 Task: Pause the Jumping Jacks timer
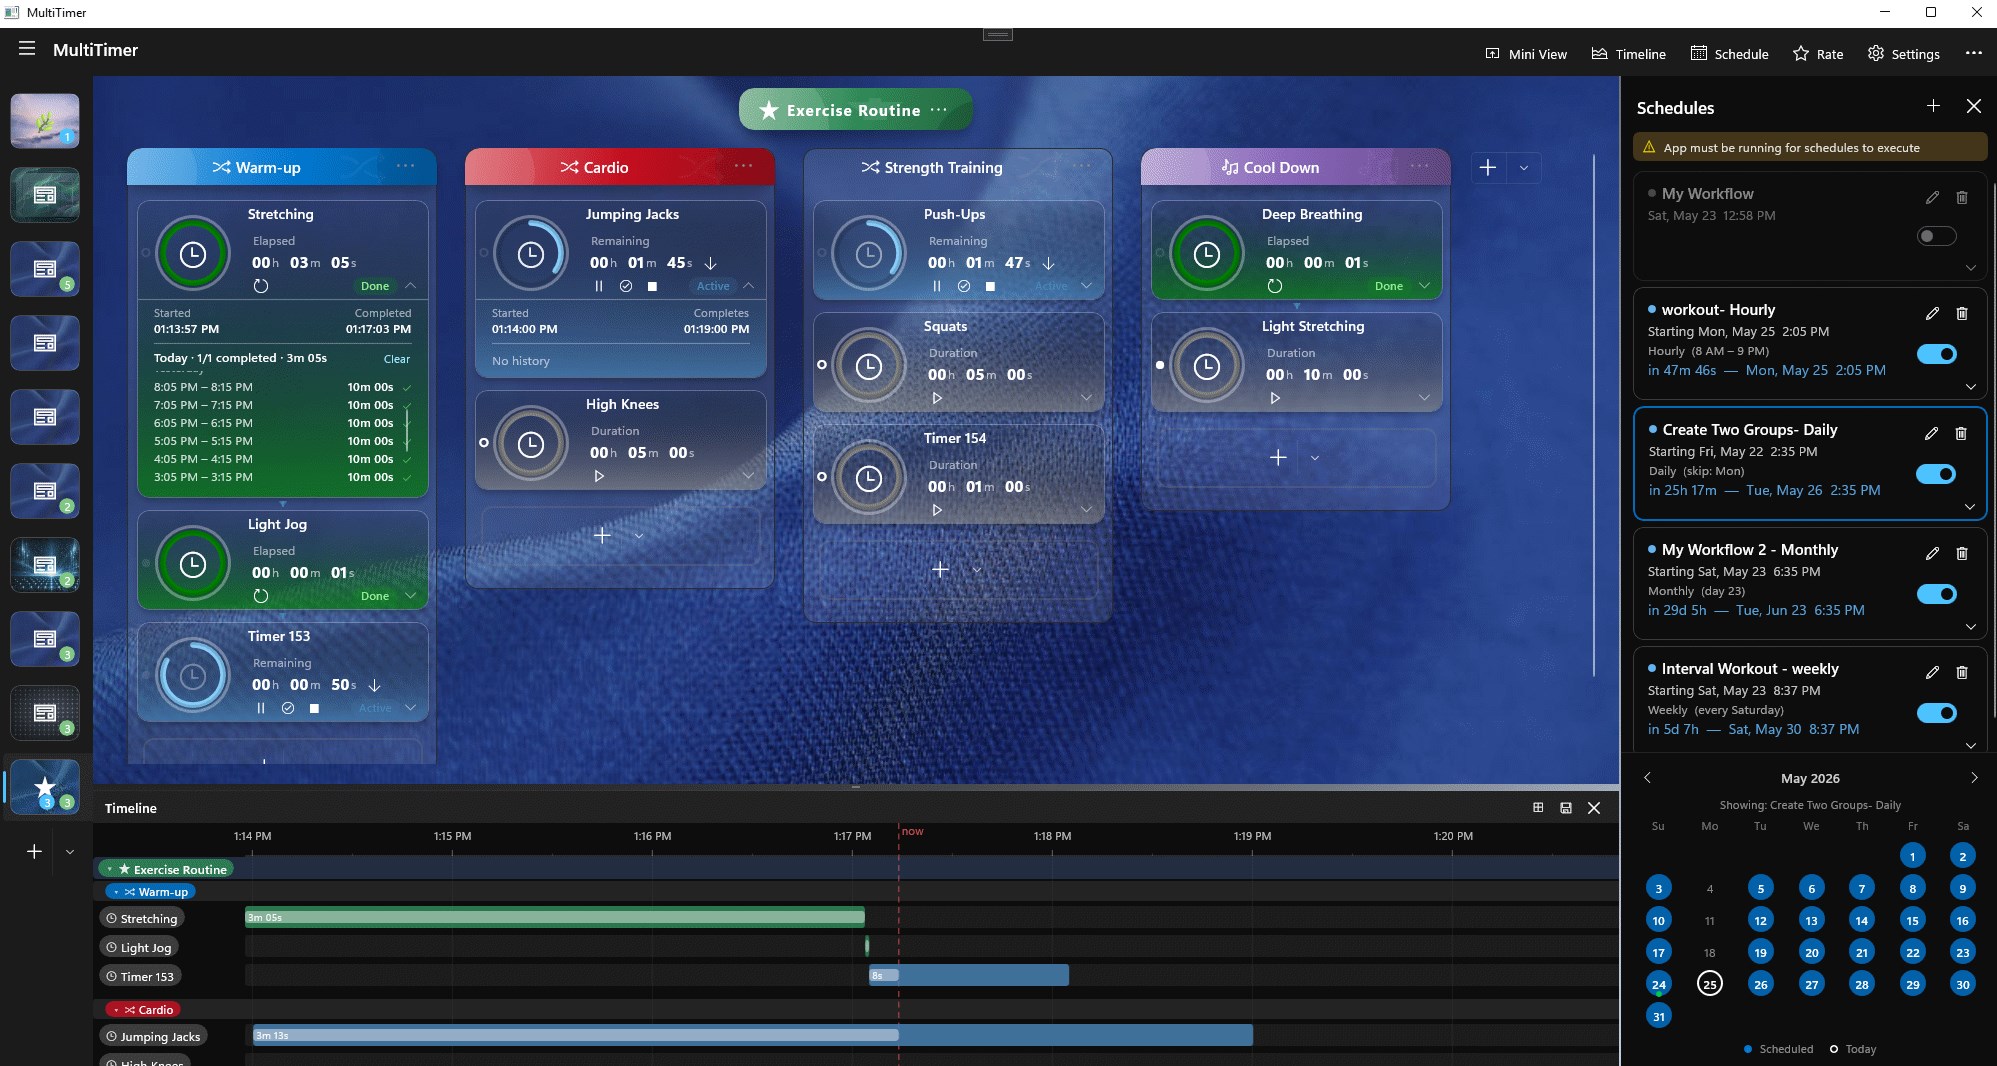pyautogui.click(x=599, y=286)
